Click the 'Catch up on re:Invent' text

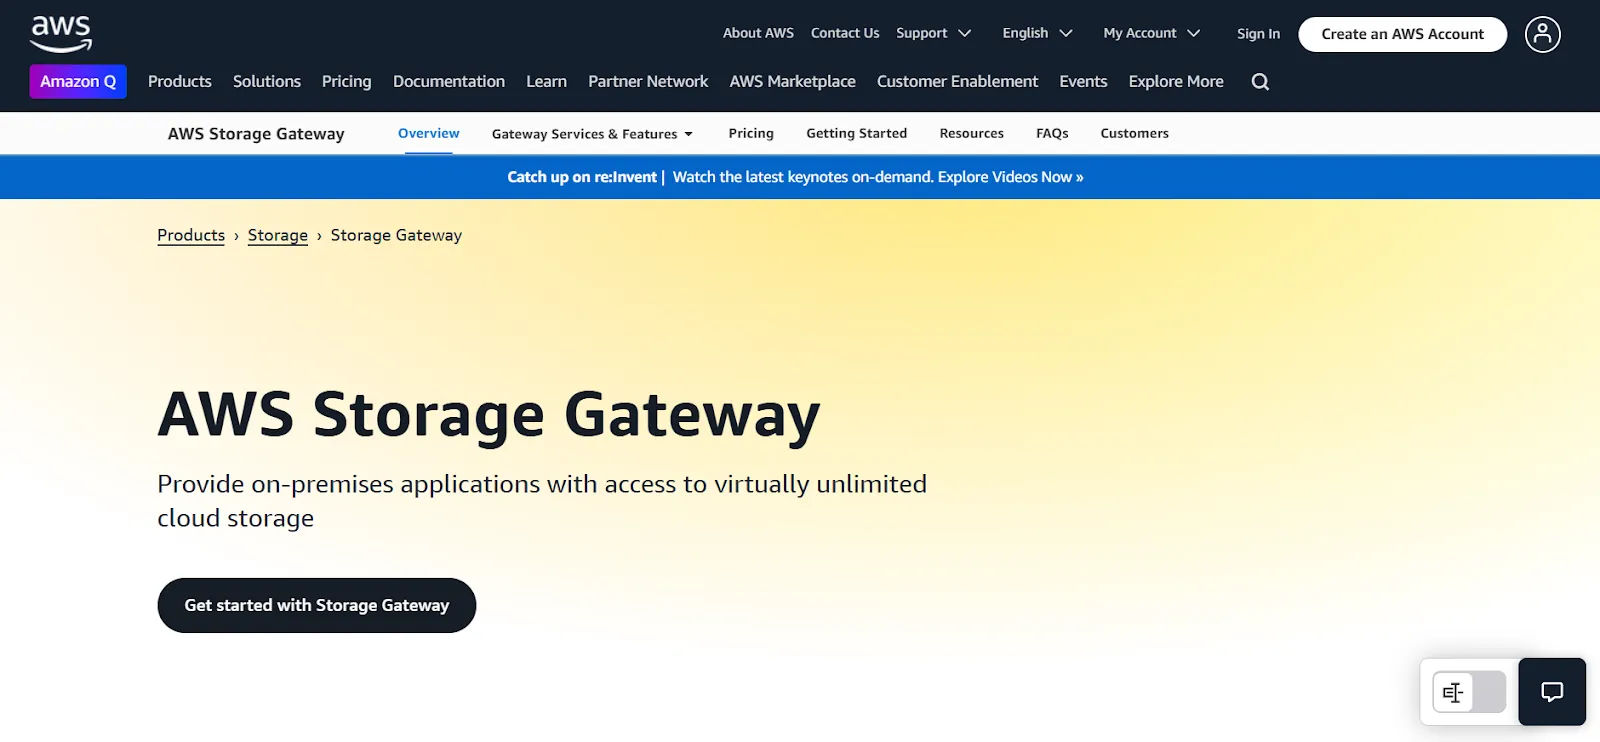pos(582,177)
